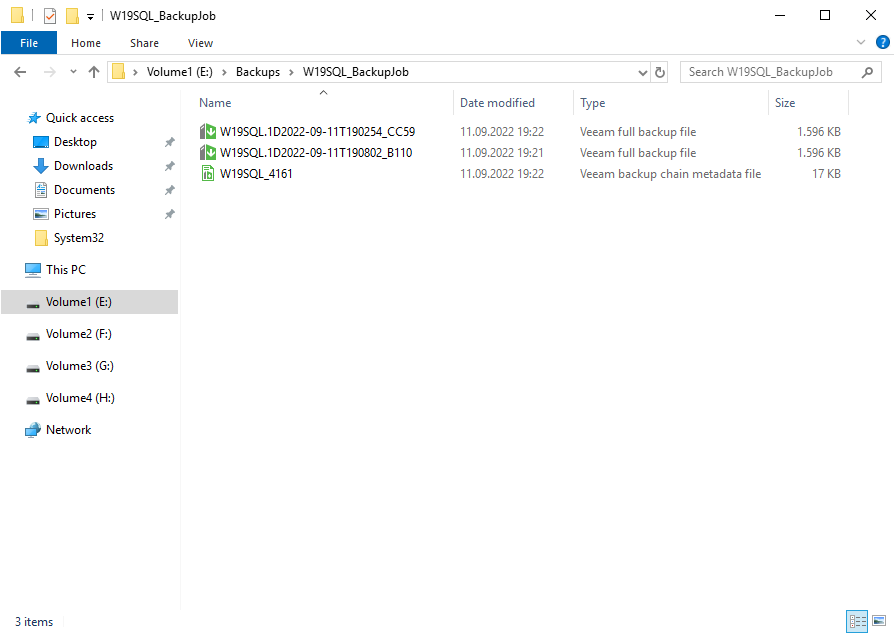Click the Veeam icon of the W19SQL...CC59 backup file
The height and width of the screenshot is (634, 895).
click(208, 132)
